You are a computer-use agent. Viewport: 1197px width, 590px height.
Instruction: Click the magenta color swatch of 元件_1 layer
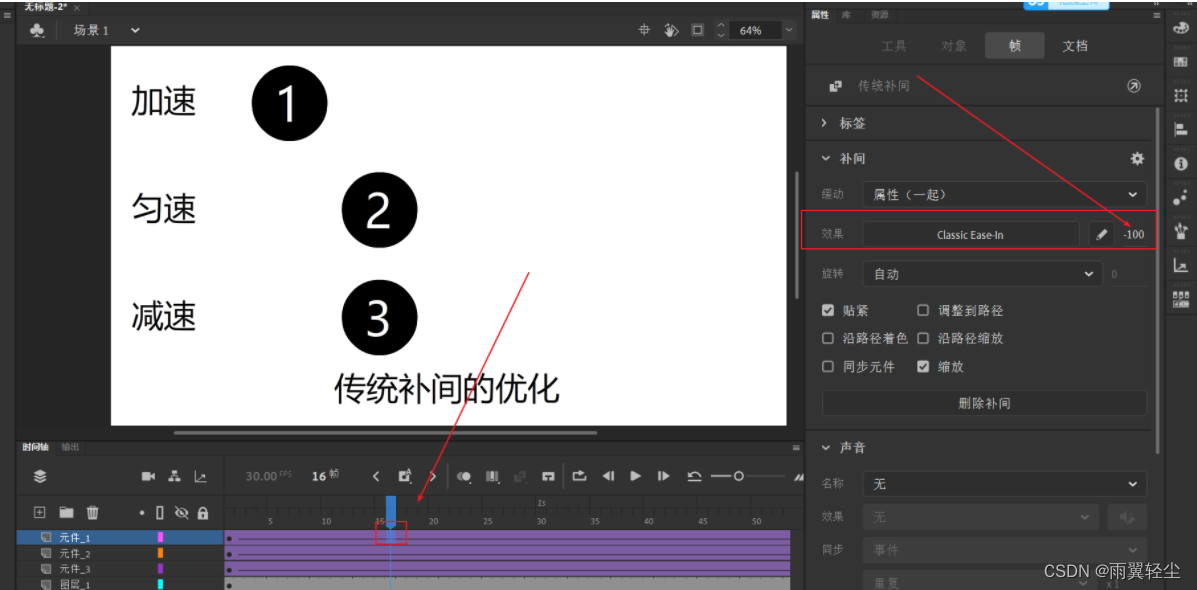pos(160,537)
